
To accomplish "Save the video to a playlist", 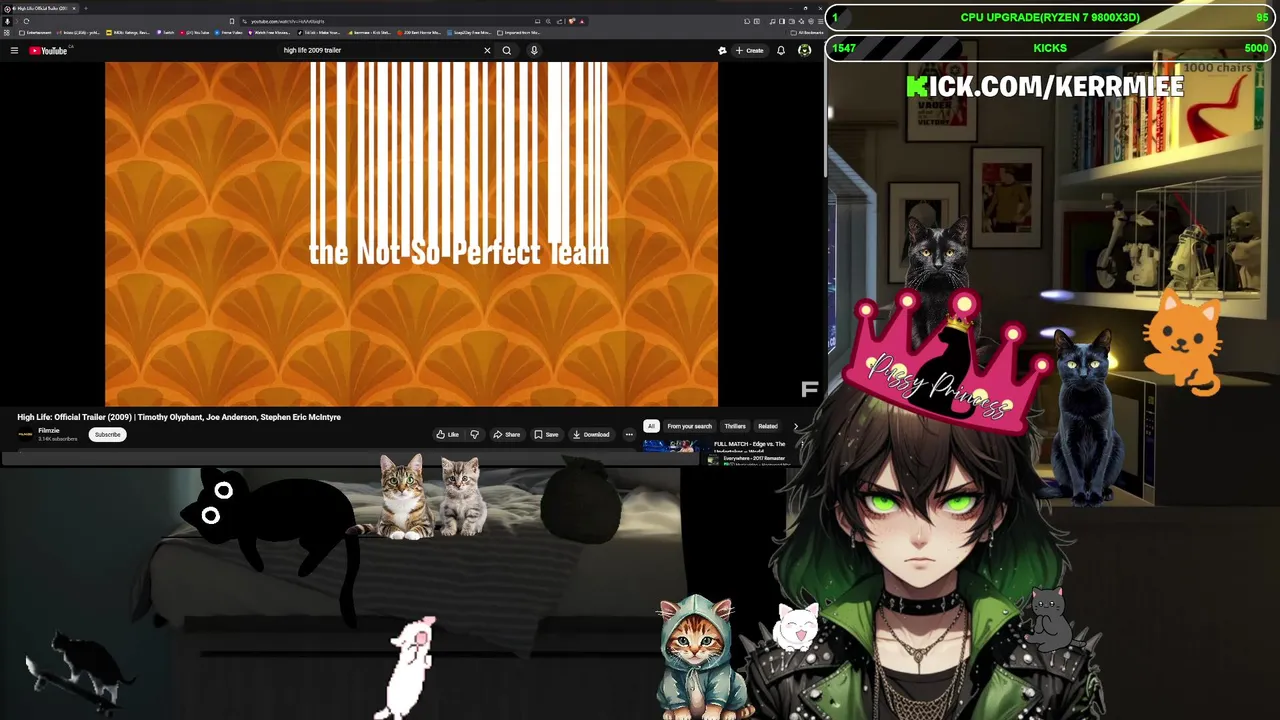I will [546, 434].
